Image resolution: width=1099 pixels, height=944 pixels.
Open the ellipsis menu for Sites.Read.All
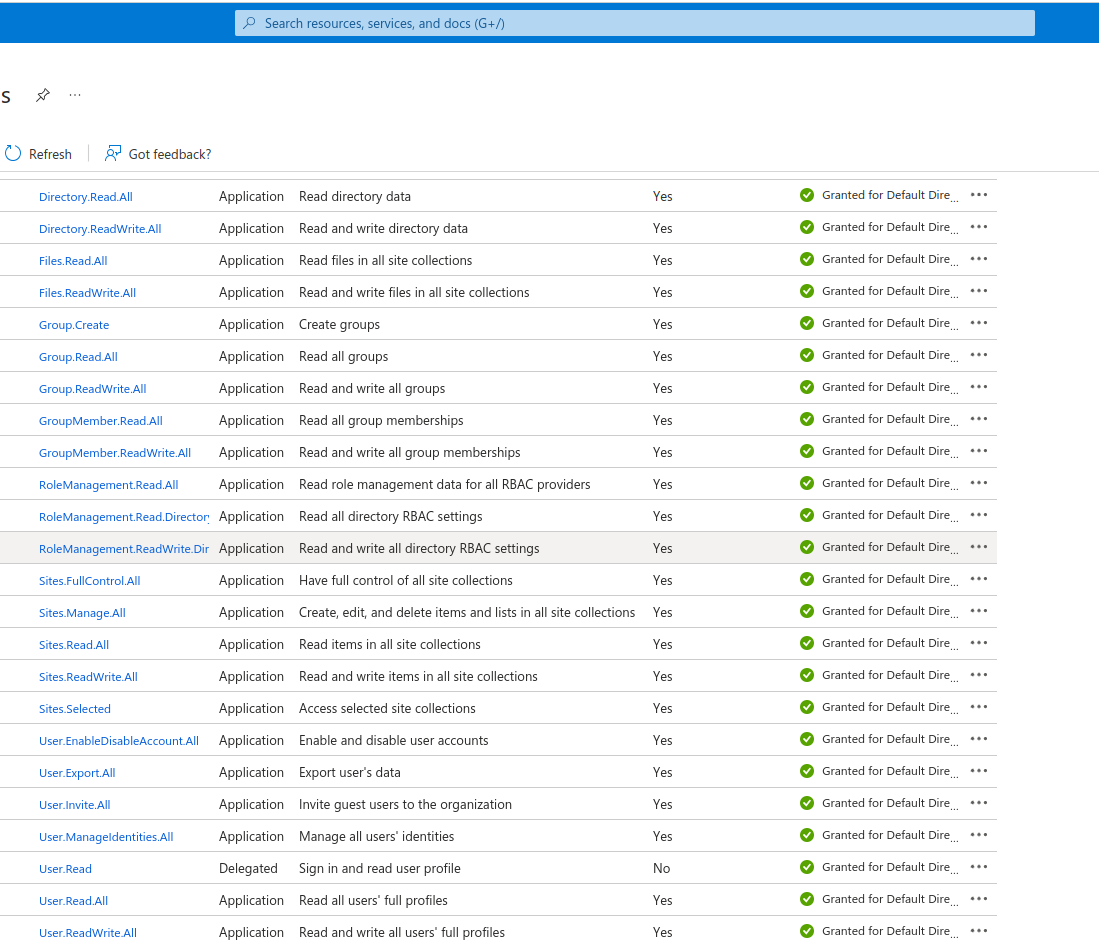pyautogui.click(x=979, y=643)
